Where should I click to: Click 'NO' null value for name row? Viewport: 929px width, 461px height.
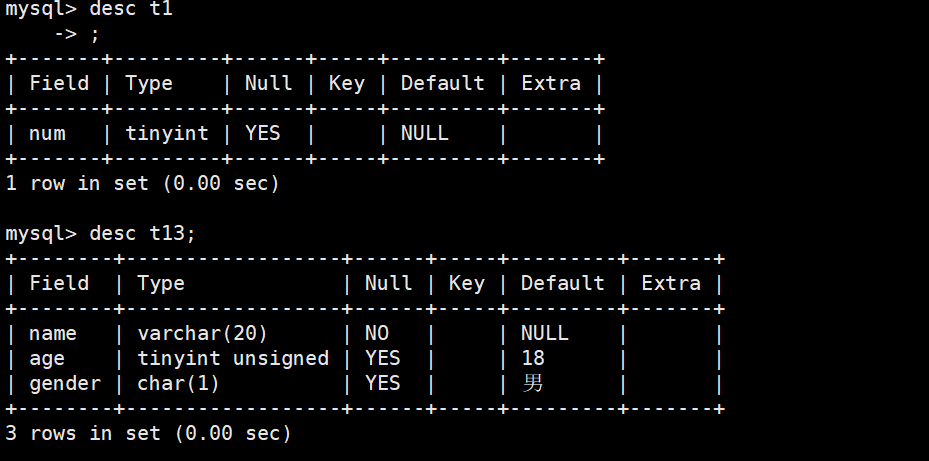tap(377, 333)
